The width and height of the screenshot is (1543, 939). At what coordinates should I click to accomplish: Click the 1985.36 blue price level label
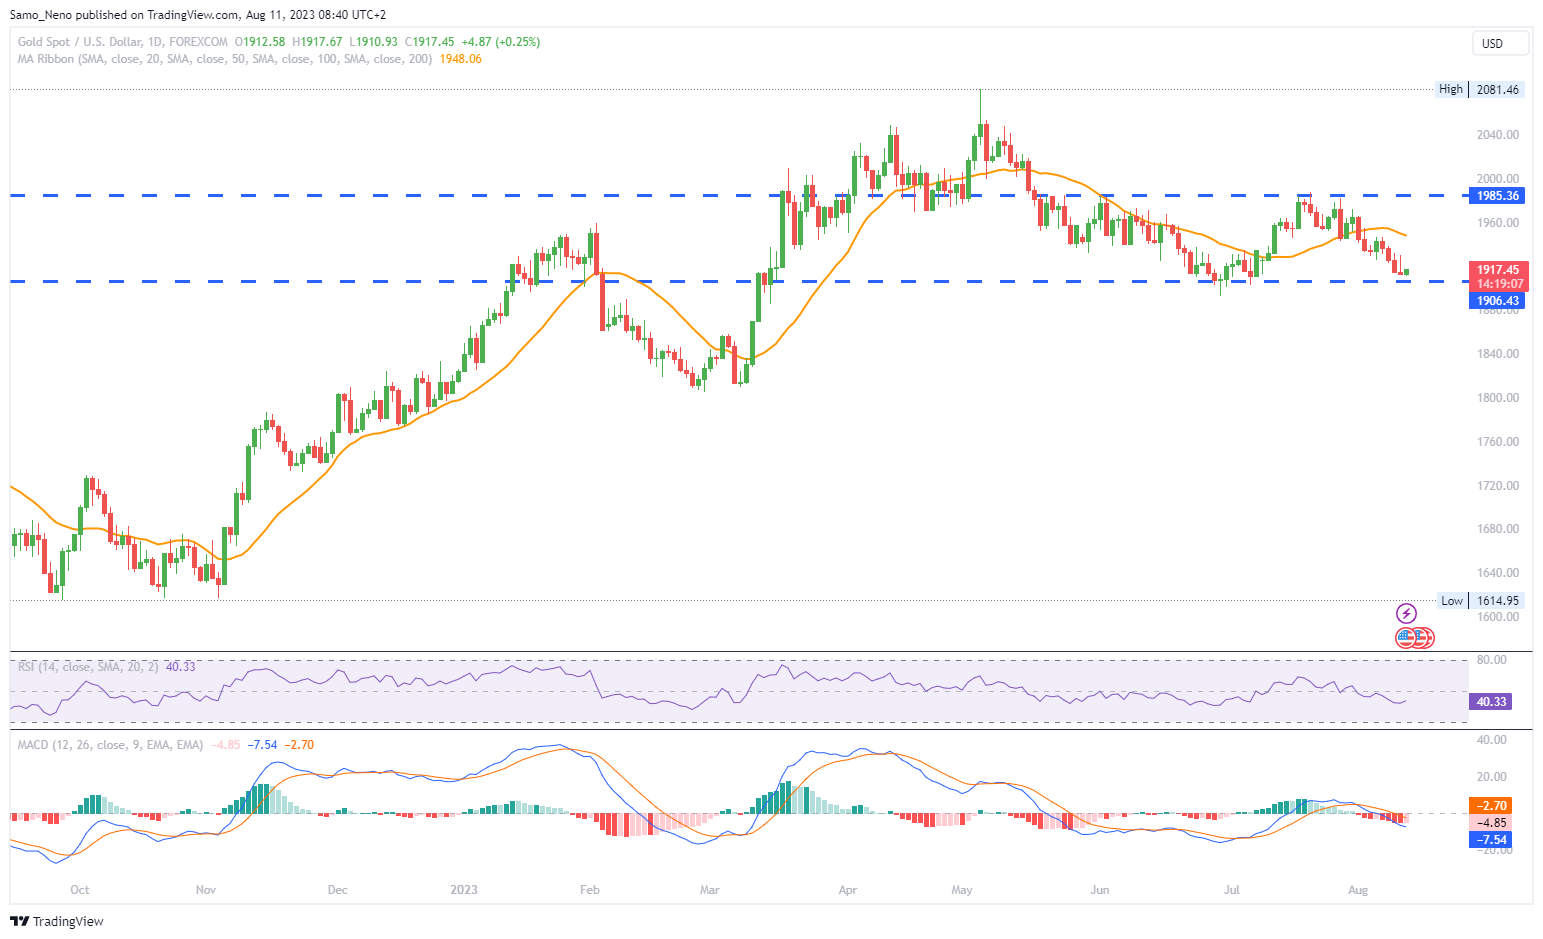(1497, 196)
